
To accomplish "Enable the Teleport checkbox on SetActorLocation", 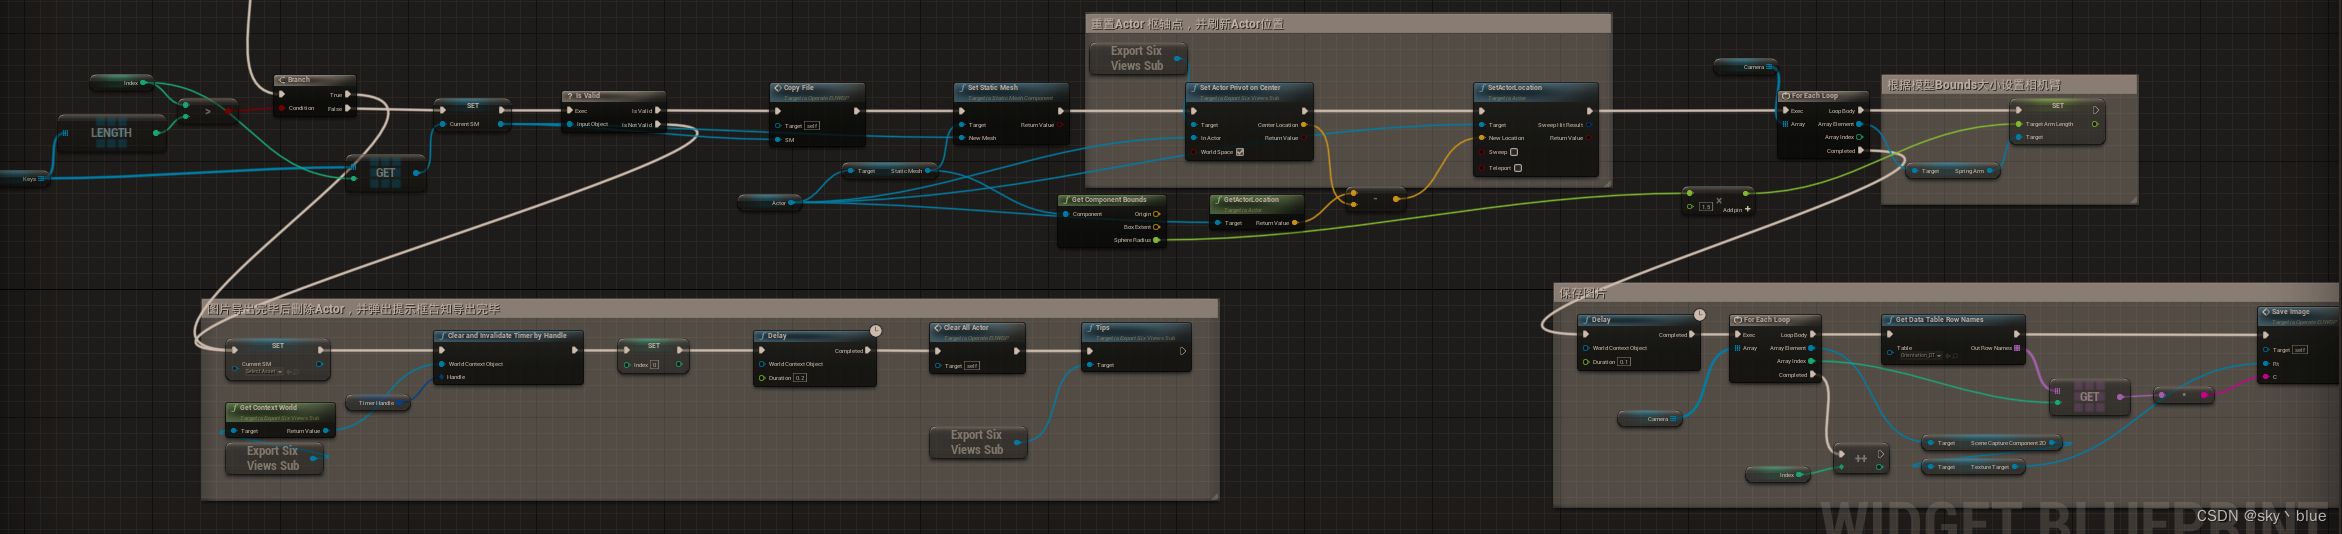I will [1518, 168].
